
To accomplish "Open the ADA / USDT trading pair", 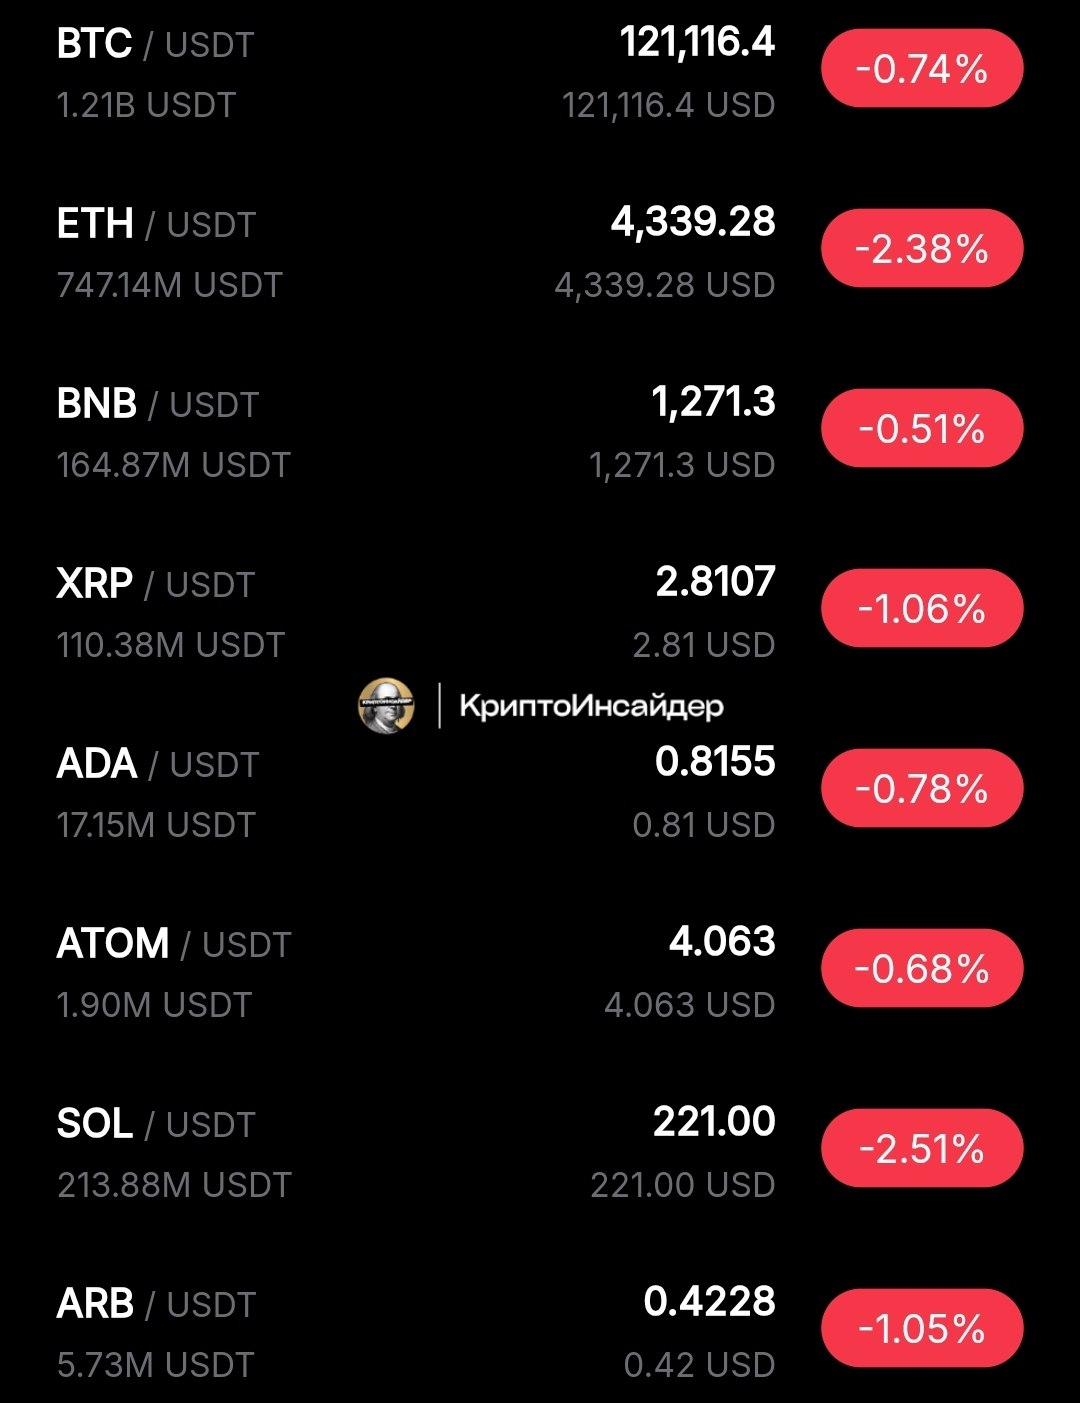I will pyautogui.click(x=158, y=765).
